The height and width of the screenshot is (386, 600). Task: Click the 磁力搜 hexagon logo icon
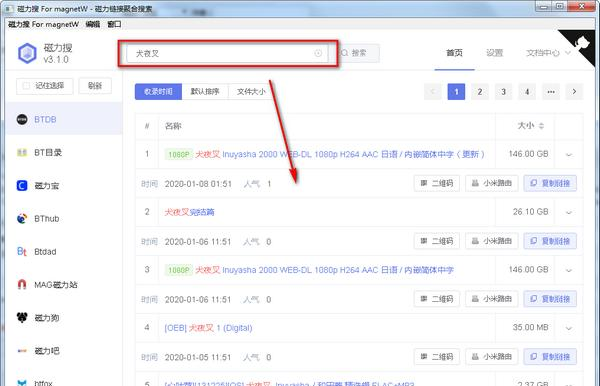27,53
